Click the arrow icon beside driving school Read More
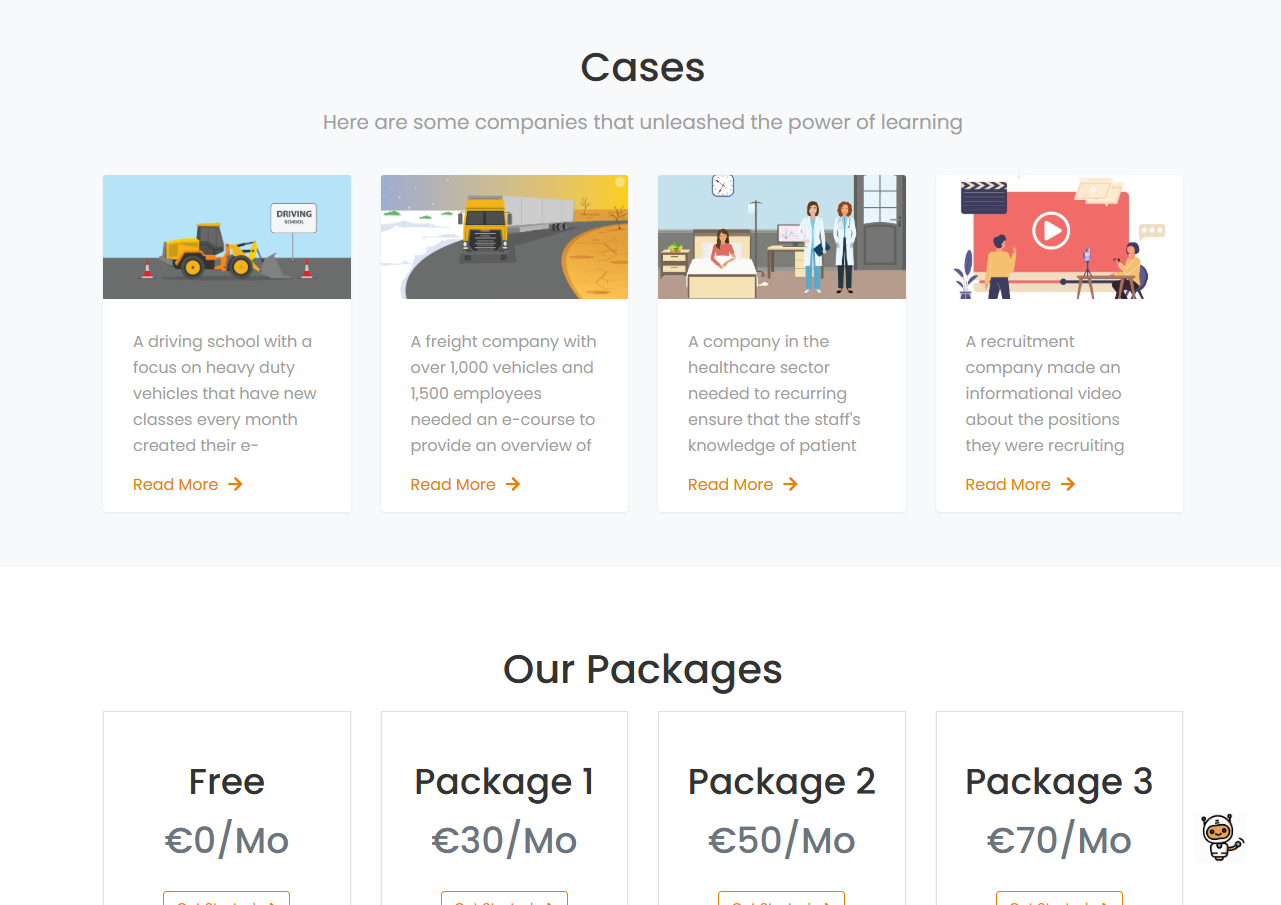The width and height of the screenshot is (1281, 905). click(x=235, y=484)
